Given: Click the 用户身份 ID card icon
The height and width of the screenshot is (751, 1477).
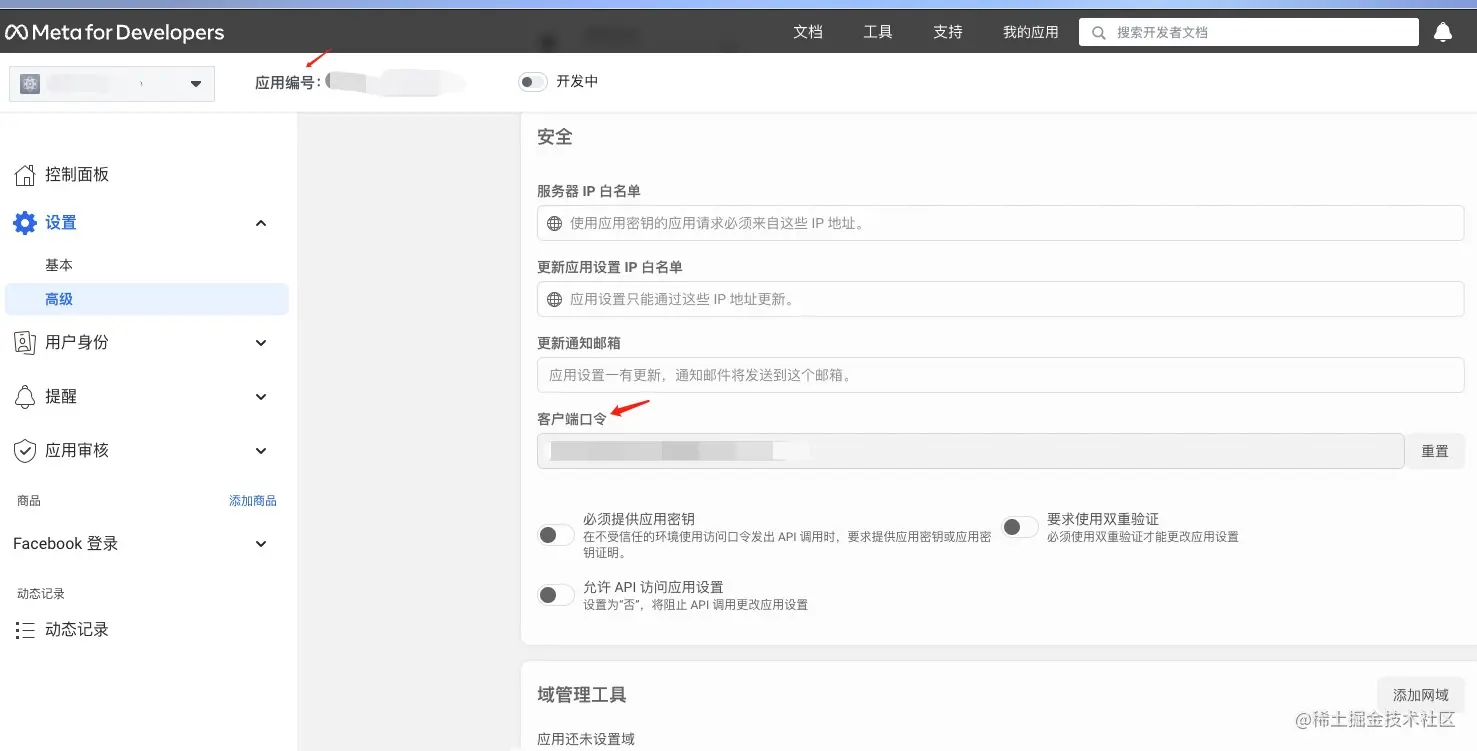Looking at the screenshot, I should click(x=25, y=343).
